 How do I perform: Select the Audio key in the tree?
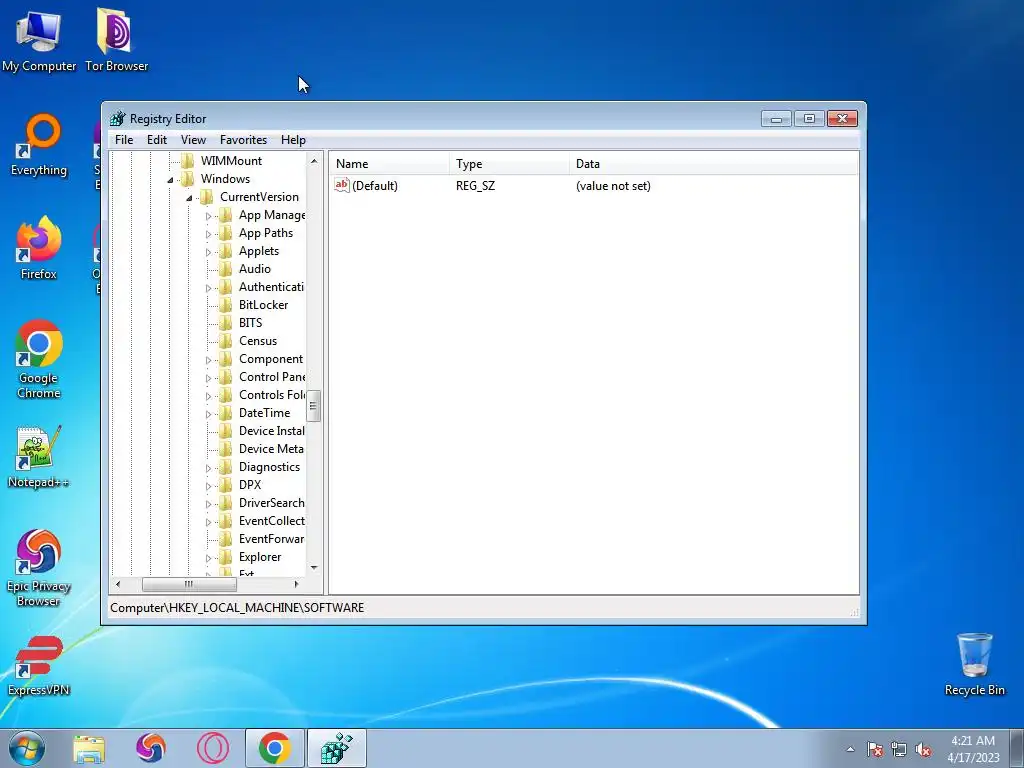coord(255,269)
